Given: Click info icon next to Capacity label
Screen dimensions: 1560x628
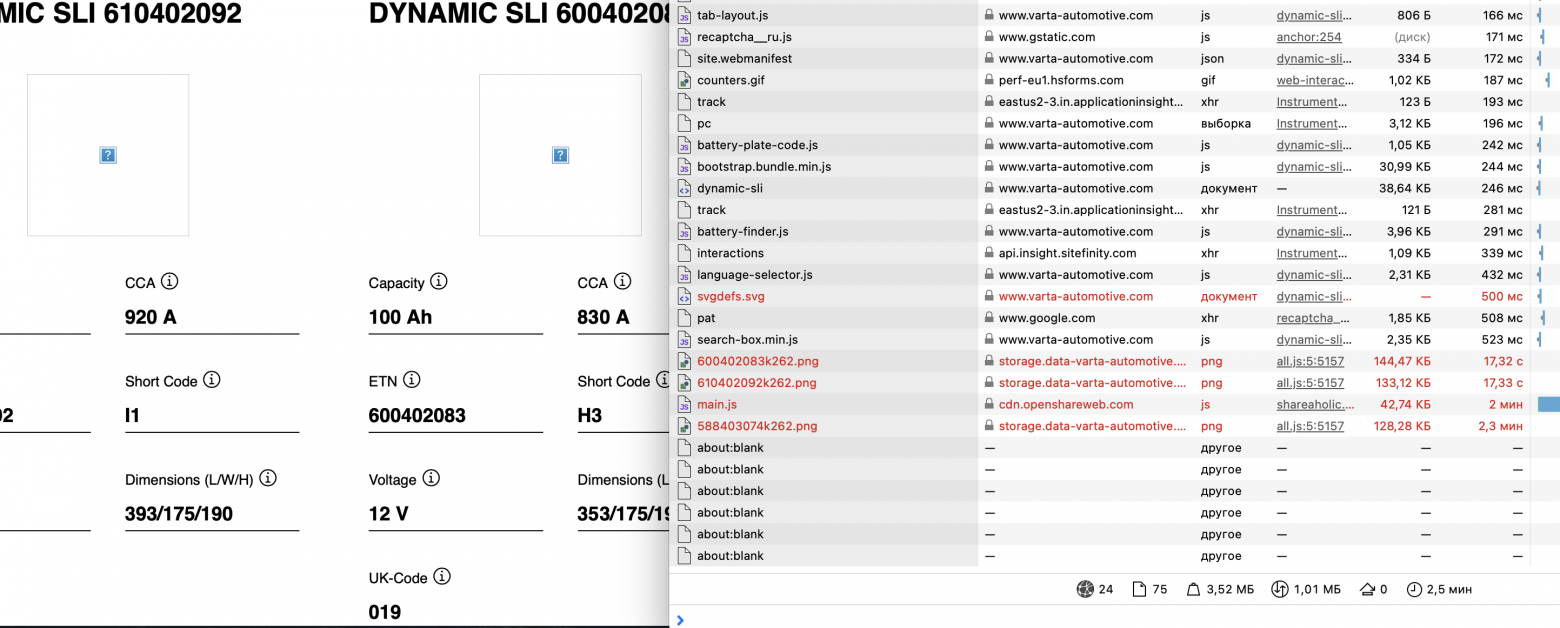Looking at the screenshot, I should point(439,282).
